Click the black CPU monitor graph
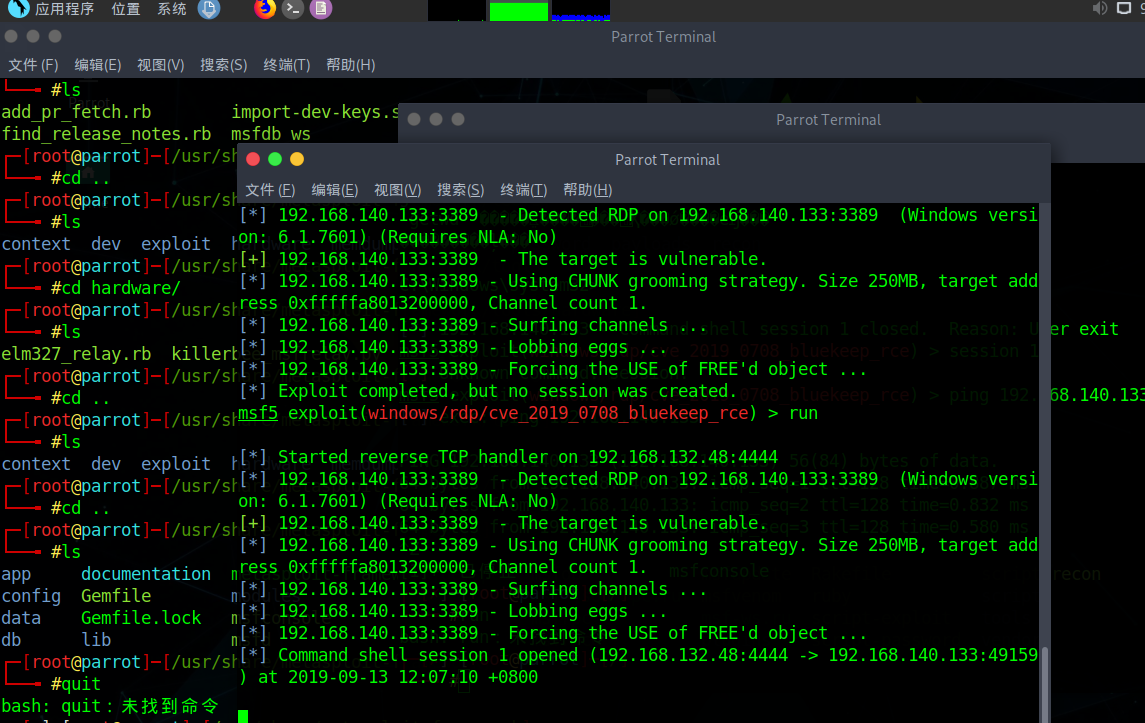This screenshot has height=723, width=1145. click(x=456, y=11)
